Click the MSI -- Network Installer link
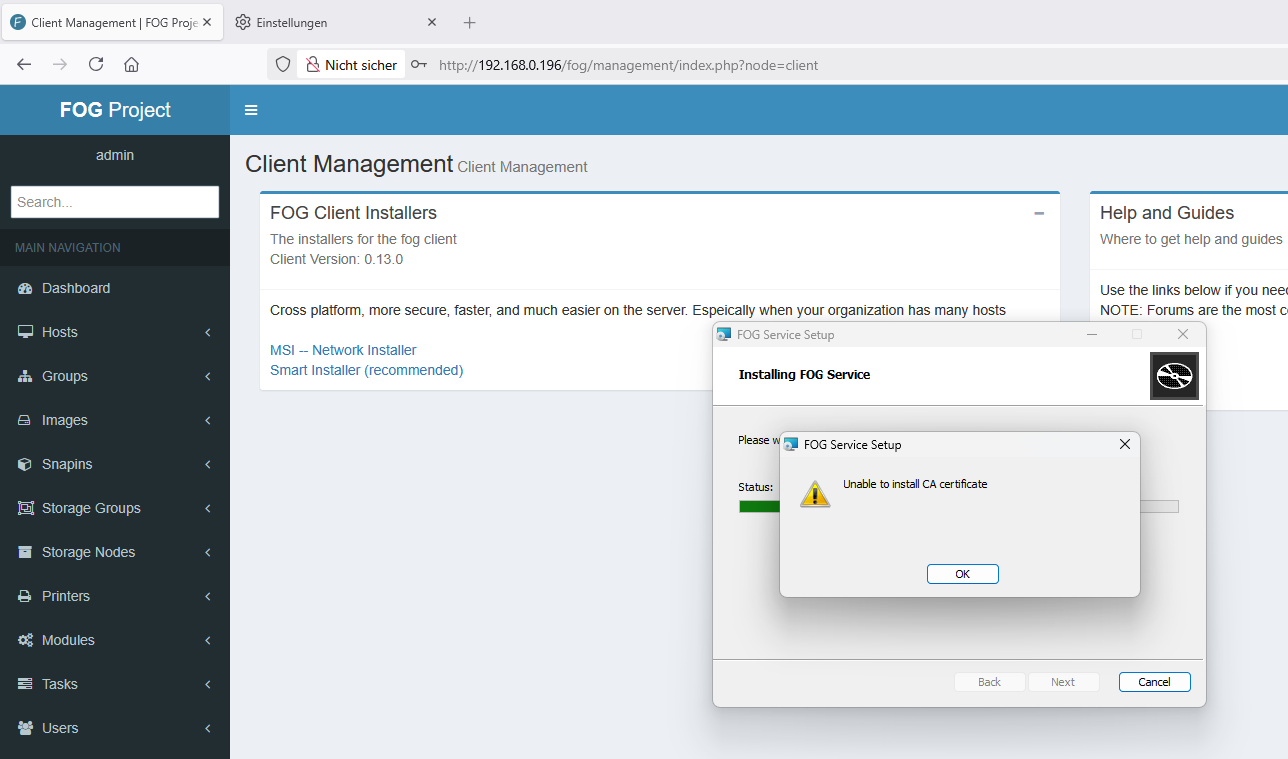1288x759 pixels. click(343, 350)
